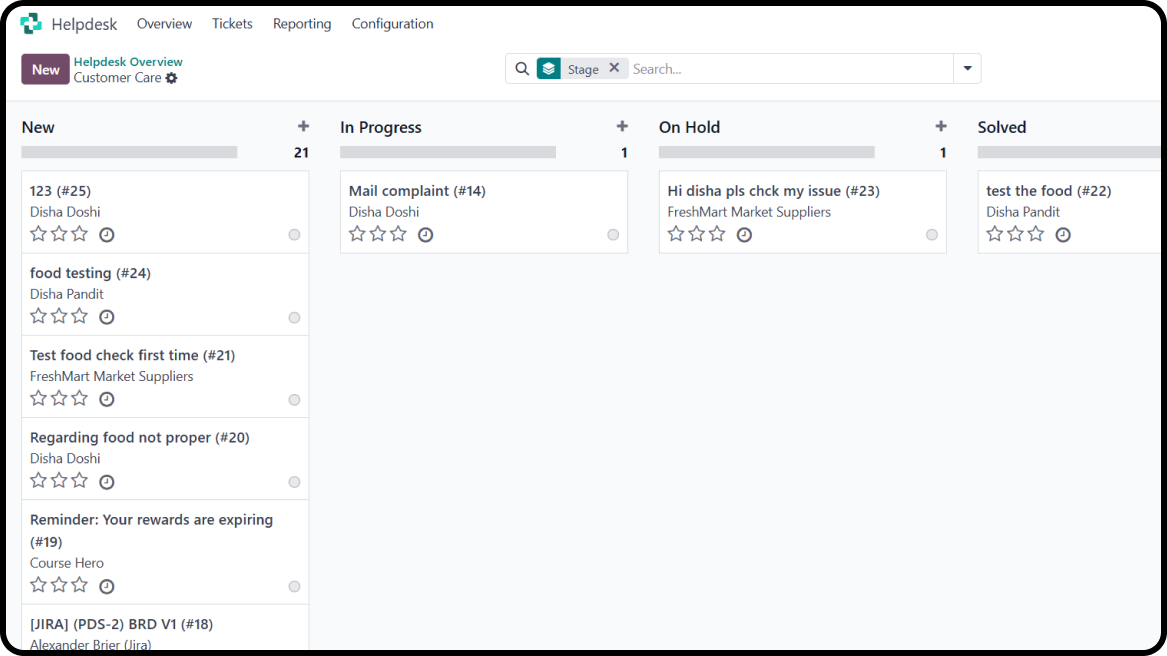Viewport: 1167px width, 656px height.
Task: Click activity clock on ticket 123 (#25)
Action: pyautogui.click(x=107, y=235)
